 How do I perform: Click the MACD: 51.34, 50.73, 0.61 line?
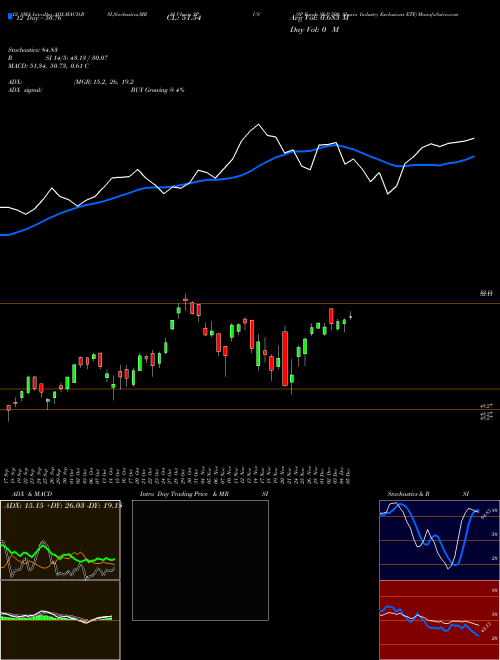[48, 66]
